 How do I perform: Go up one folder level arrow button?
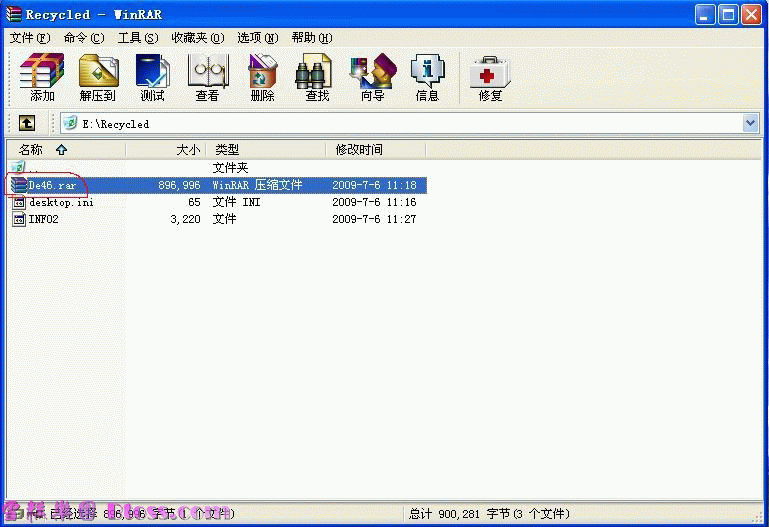[27, 123]
